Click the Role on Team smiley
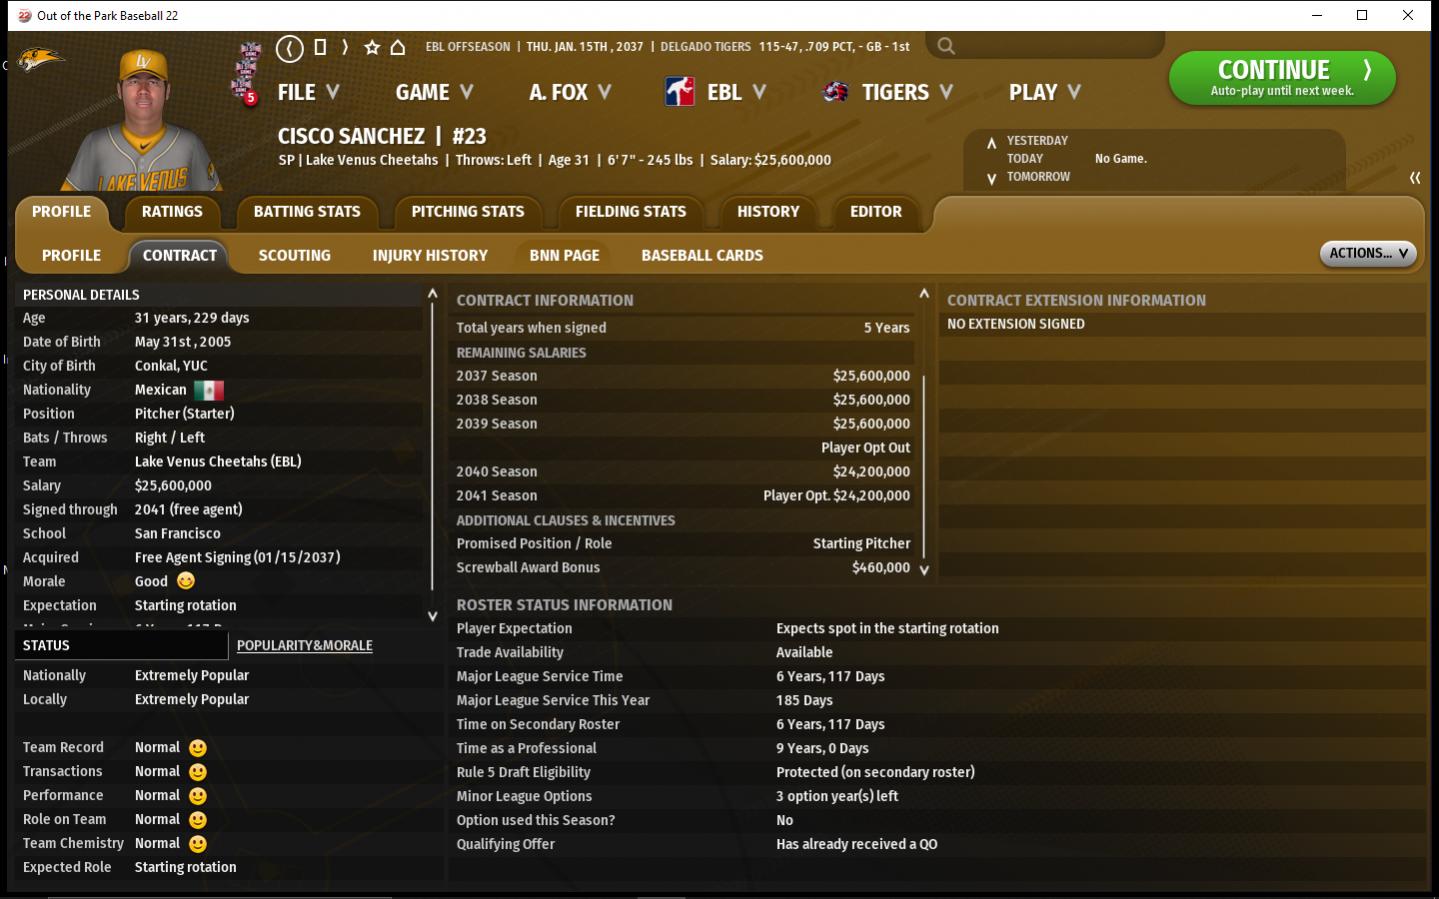The image size is (1439, 899). (198, 820)
